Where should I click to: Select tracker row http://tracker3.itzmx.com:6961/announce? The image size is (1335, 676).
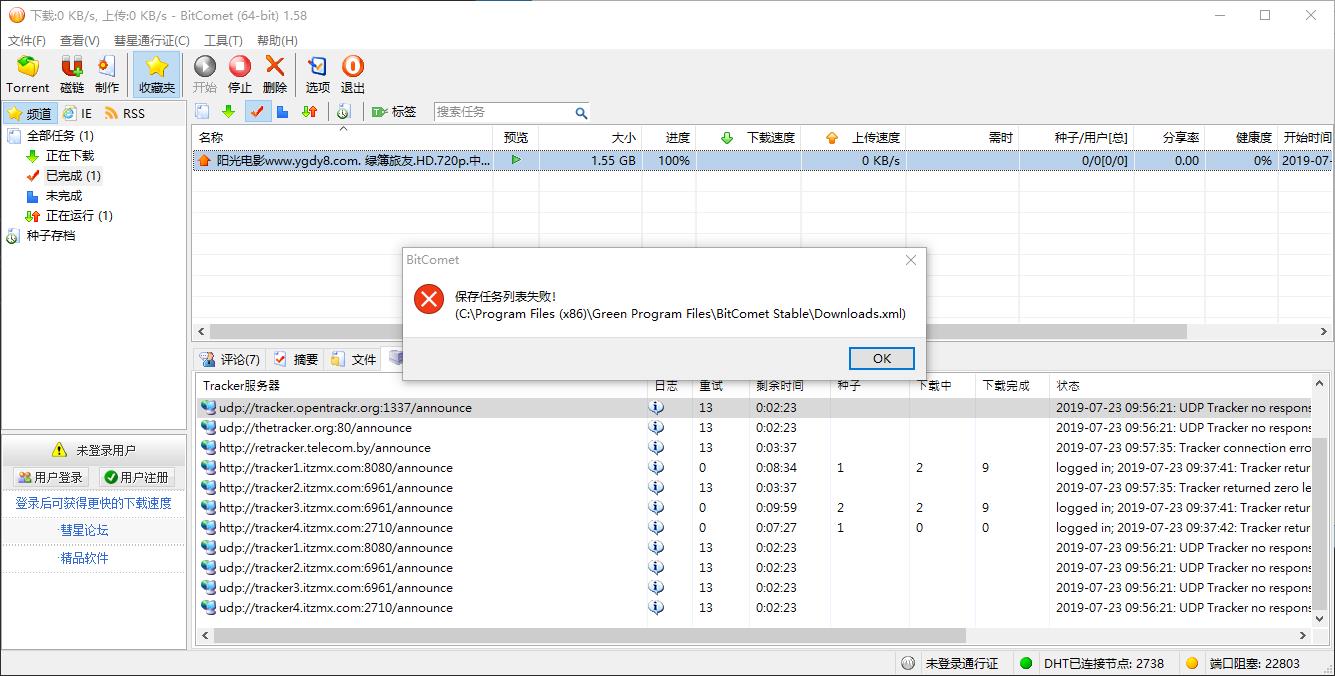[754, 507]
